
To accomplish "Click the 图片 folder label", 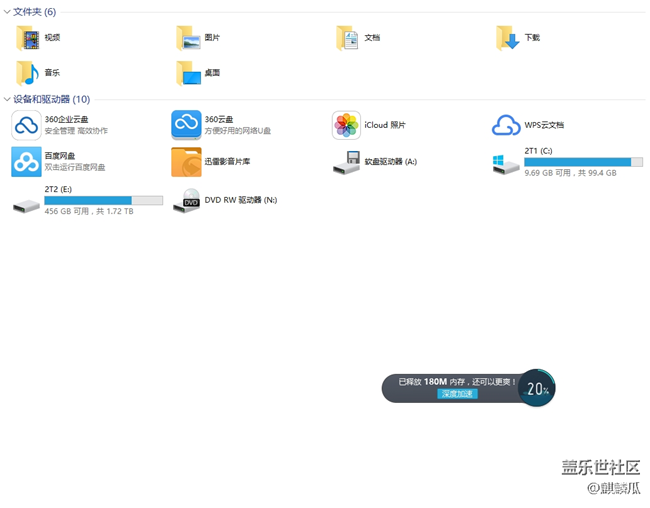I will [212, 38].
